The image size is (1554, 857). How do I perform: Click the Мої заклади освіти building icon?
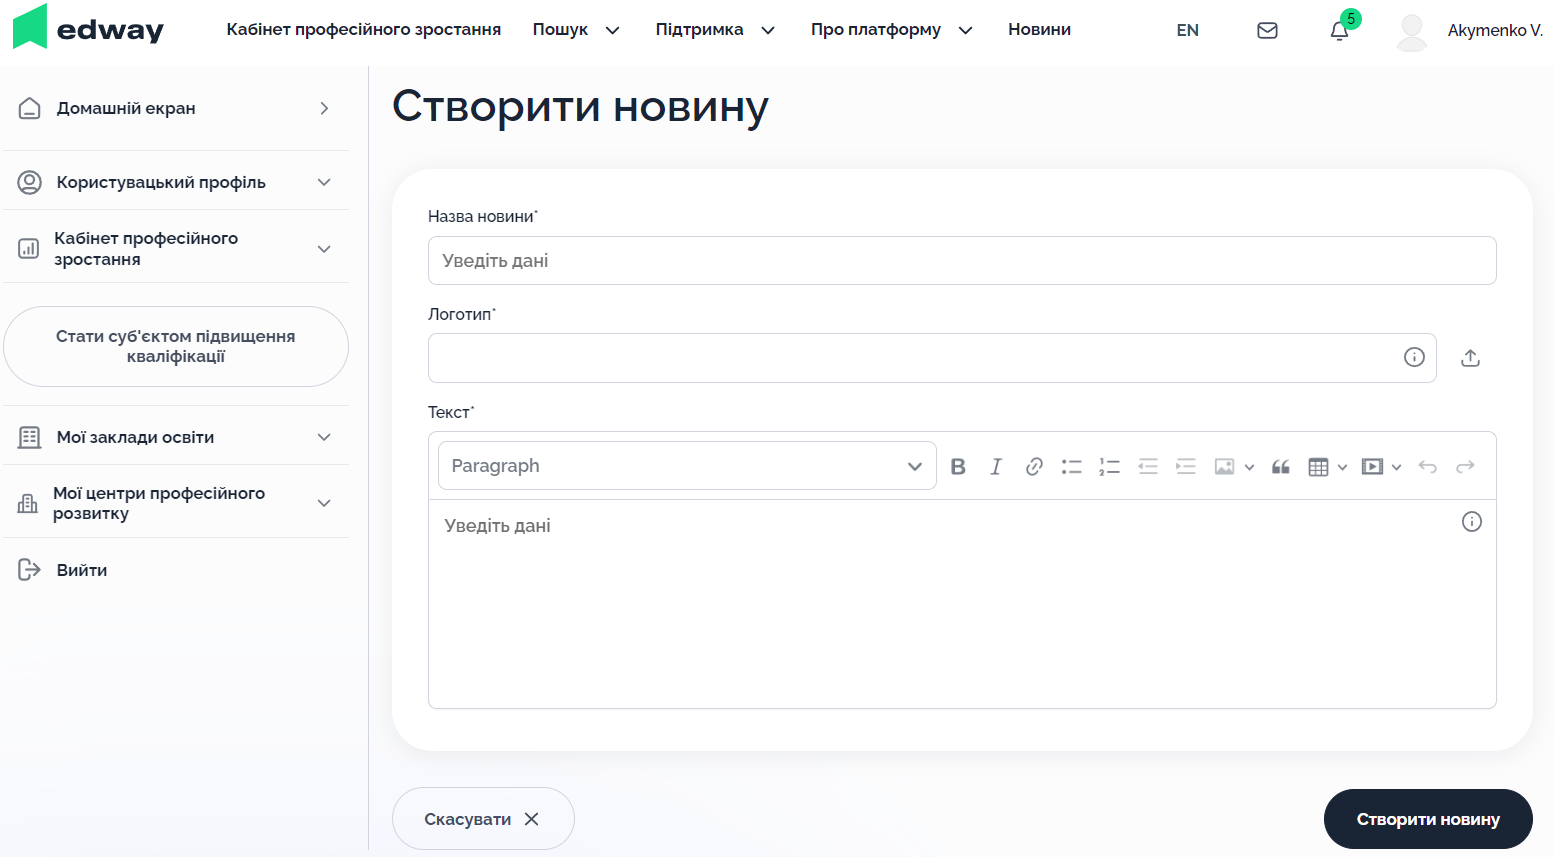coord(30,437)
